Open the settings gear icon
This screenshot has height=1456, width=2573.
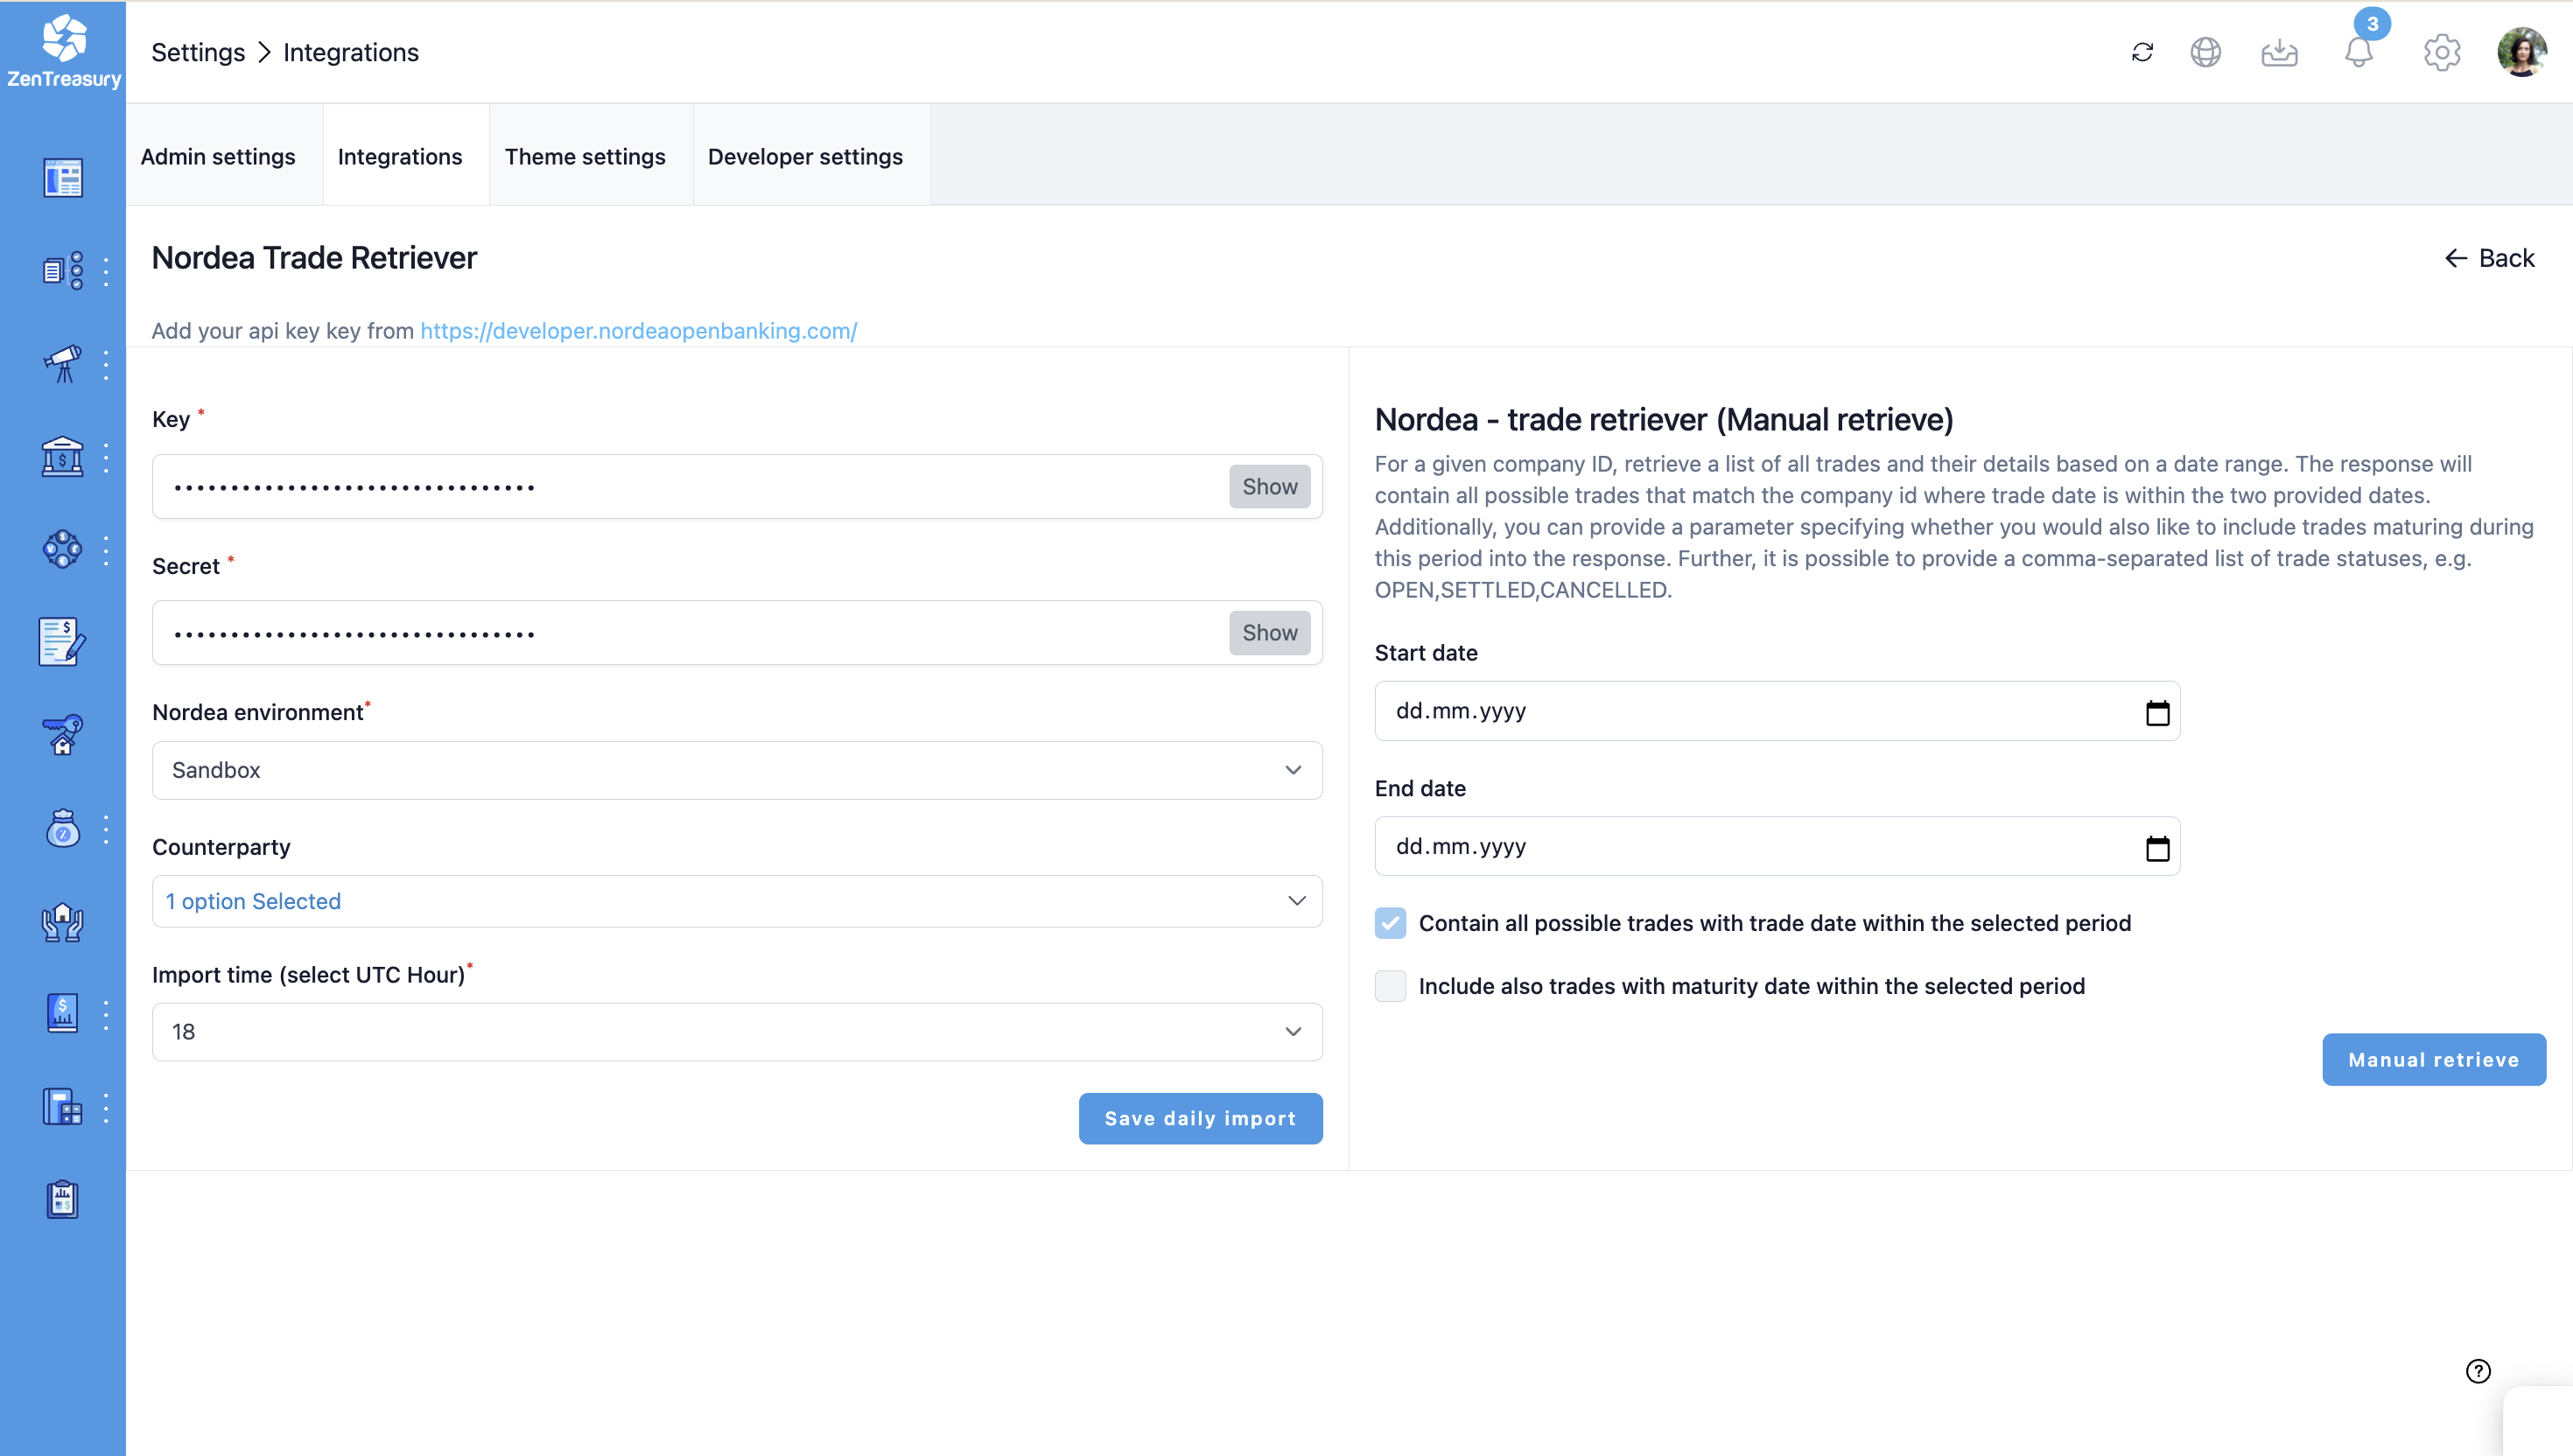[2441, 52]
